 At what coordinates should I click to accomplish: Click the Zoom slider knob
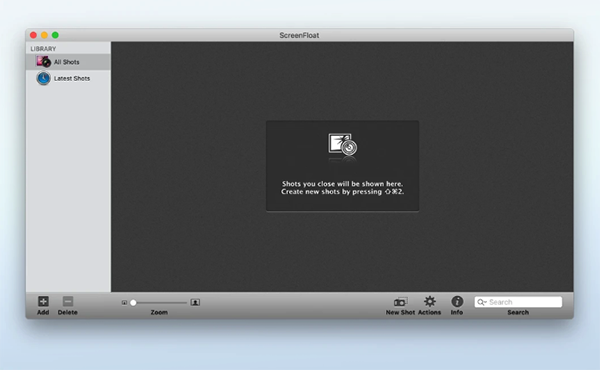click(133, 303)
